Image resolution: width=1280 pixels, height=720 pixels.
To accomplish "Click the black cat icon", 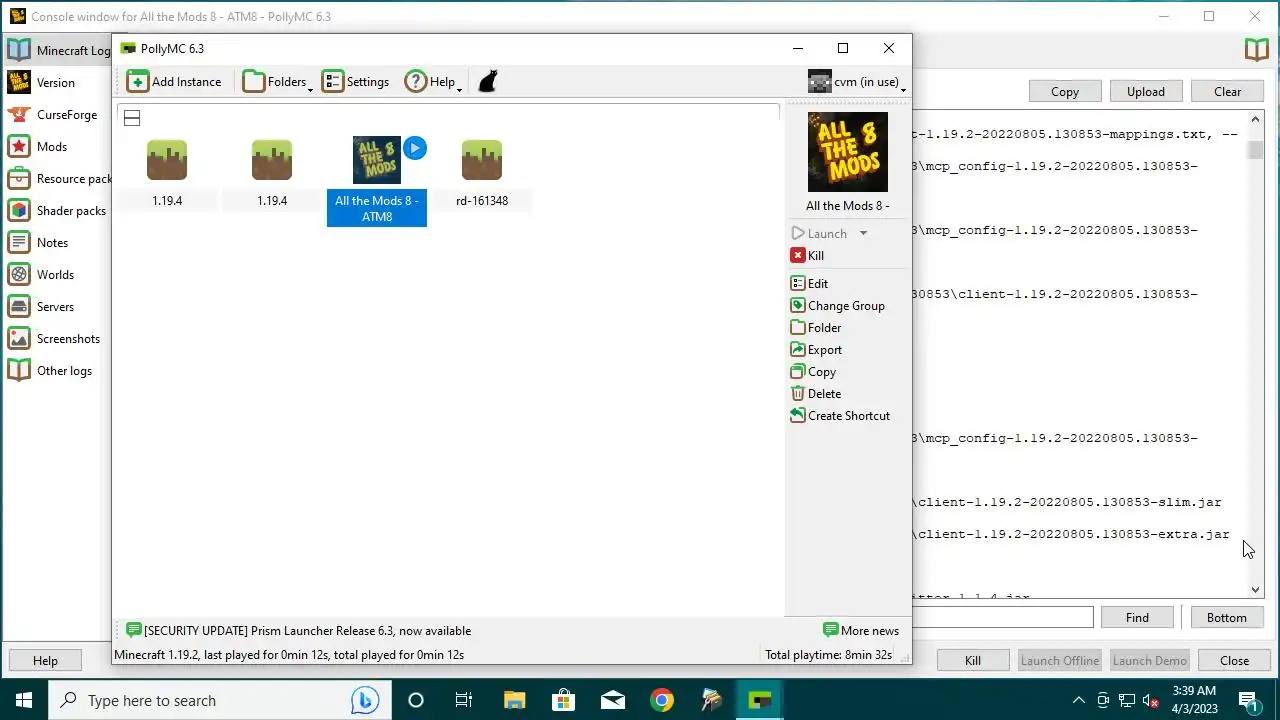I will pyautogui.click(x=487, y=82).
